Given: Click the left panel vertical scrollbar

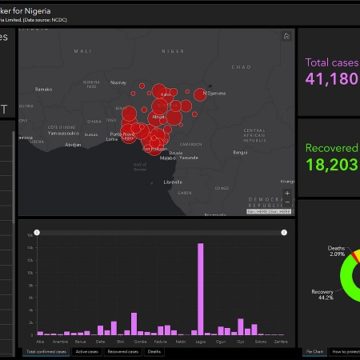Looking at the screenshot, I should 13,177.
